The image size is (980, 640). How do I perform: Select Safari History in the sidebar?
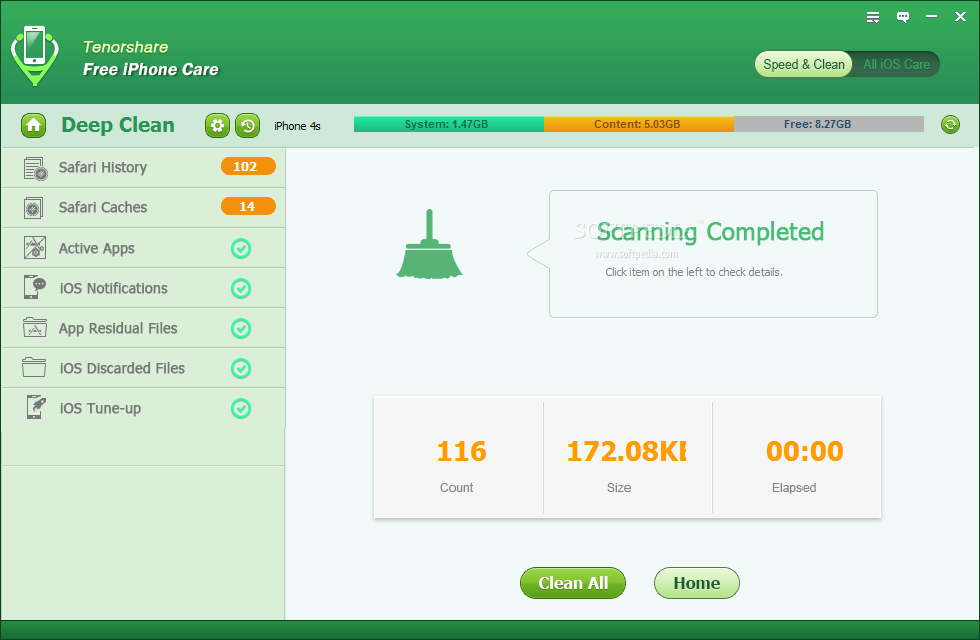coord(143,168)
